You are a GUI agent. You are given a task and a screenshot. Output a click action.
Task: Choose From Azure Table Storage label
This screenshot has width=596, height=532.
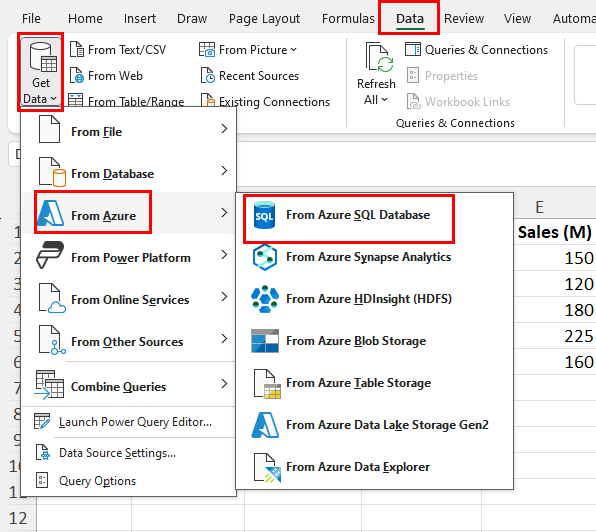pos(358,383)
